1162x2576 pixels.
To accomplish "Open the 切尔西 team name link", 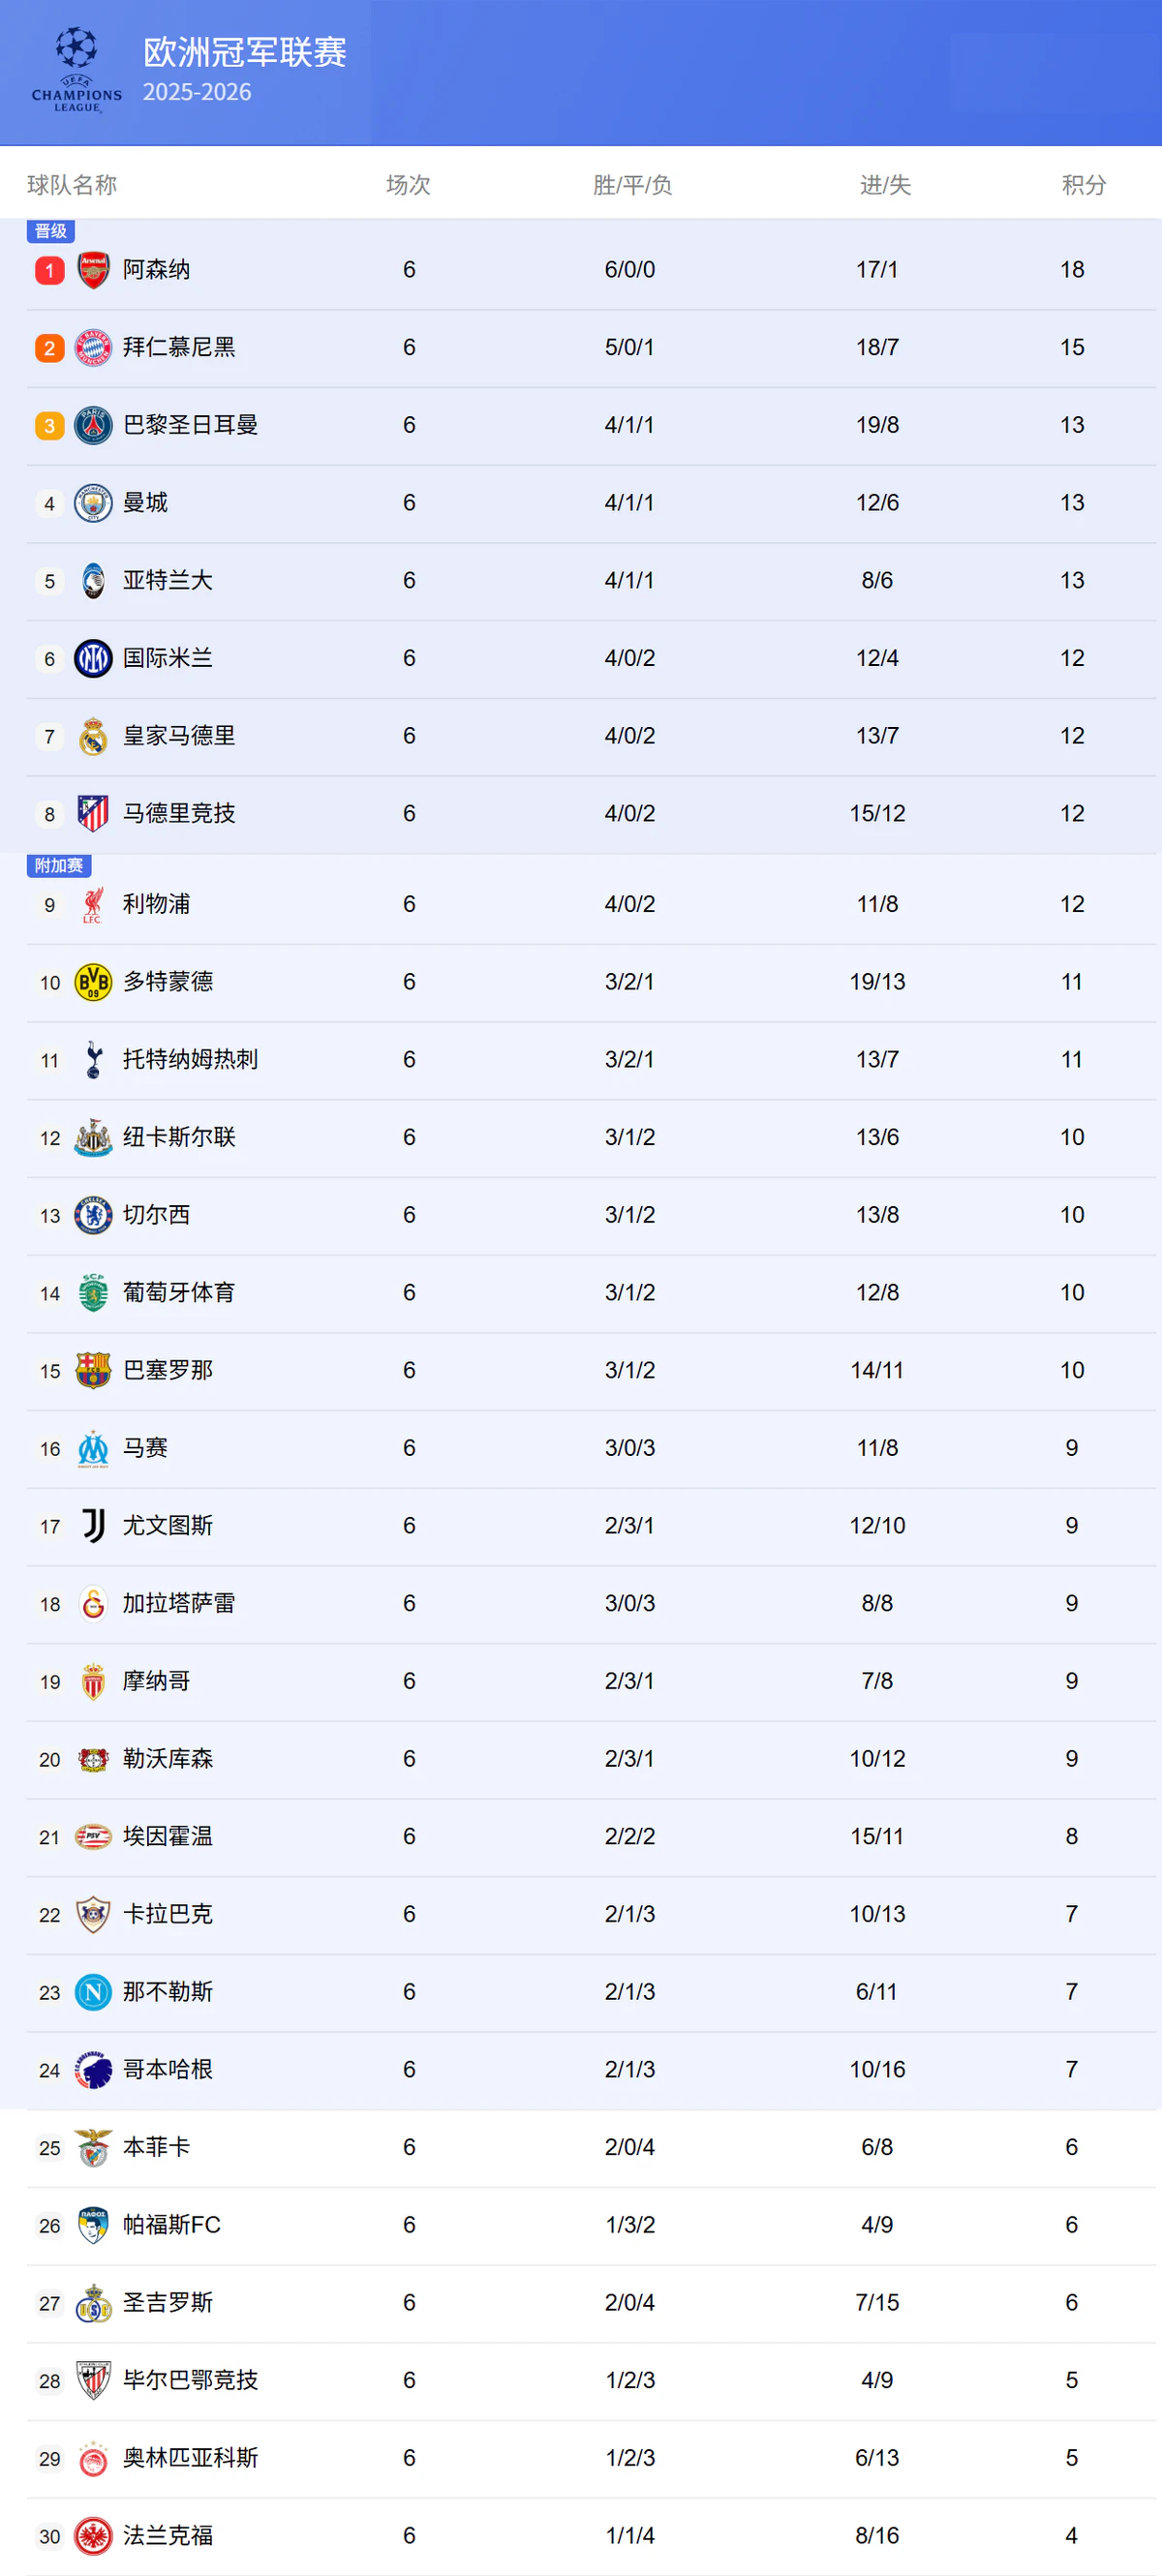I will pos(156,1215).
